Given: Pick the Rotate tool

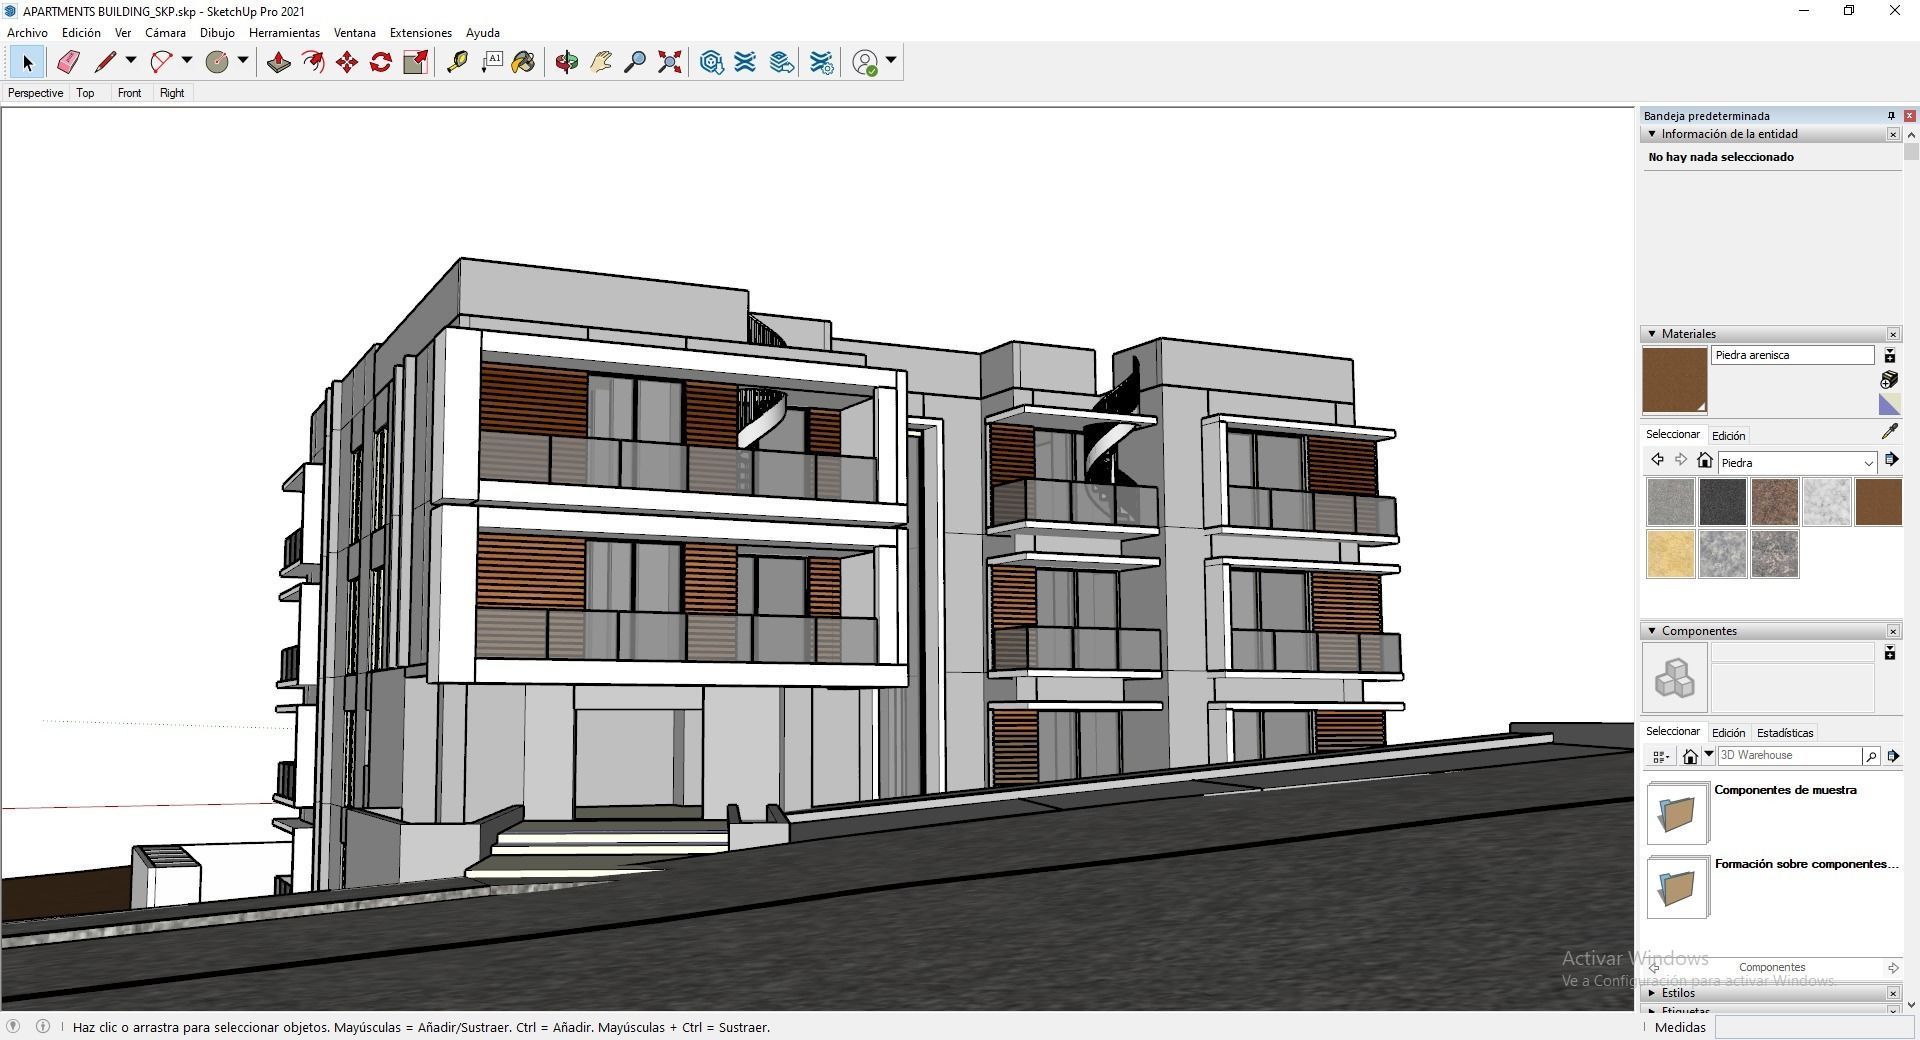Looking at the screenshot, I should click(x=381, y=62).
